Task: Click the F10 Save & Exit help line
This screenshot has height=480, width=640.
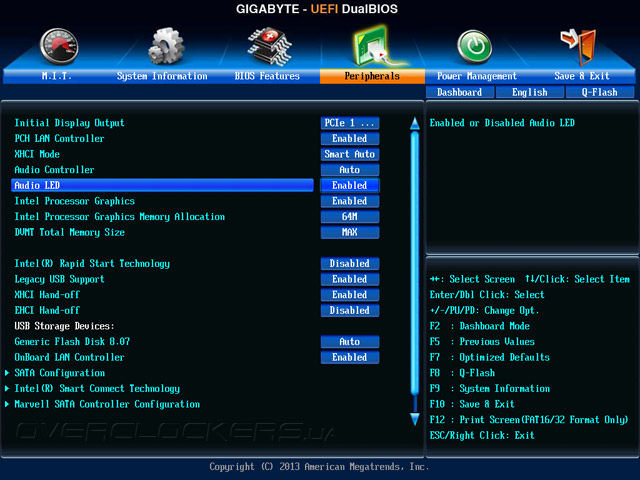Action: click(472, 404)
